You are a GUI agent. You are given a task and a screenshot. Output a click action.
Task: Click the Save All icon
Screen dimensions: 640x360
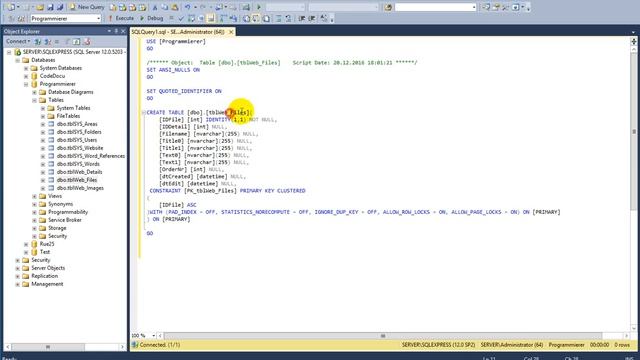(x=60, y=7)
